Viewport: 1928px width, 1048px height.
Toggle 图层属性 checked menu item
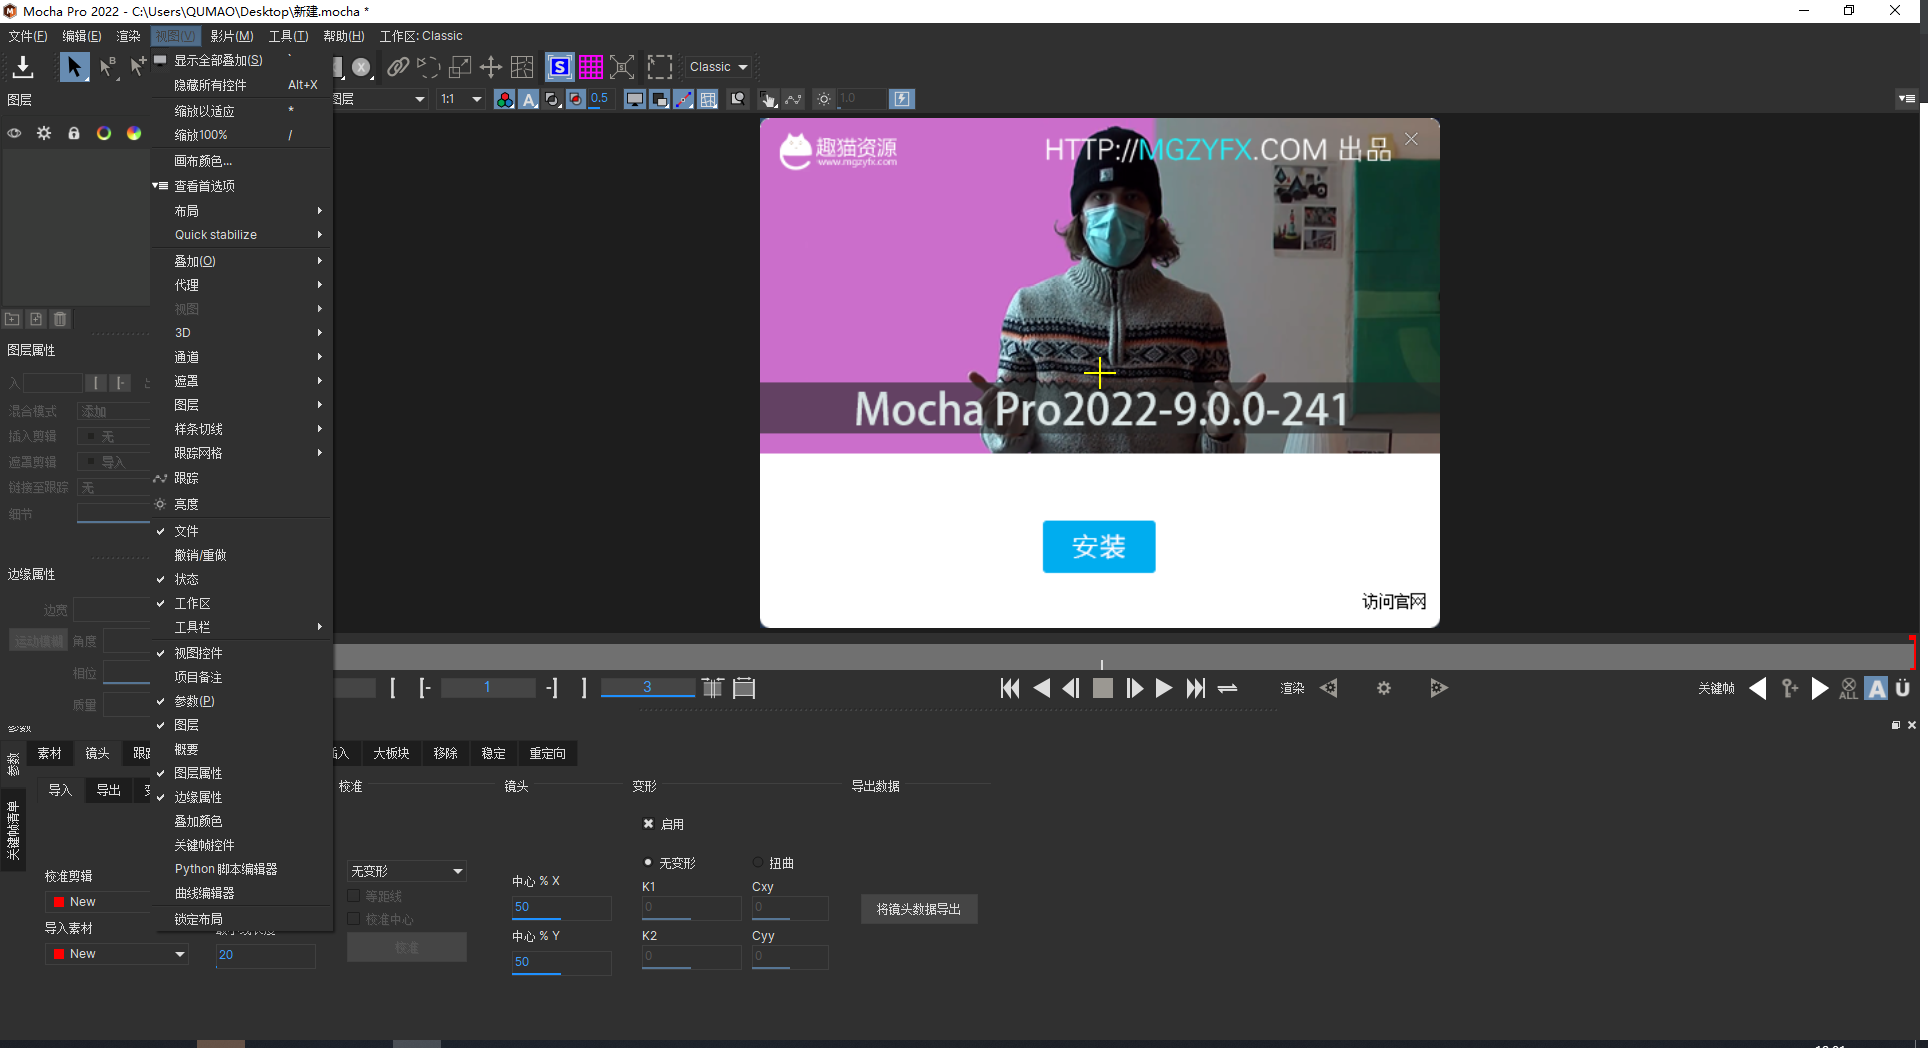pos(241,773)
